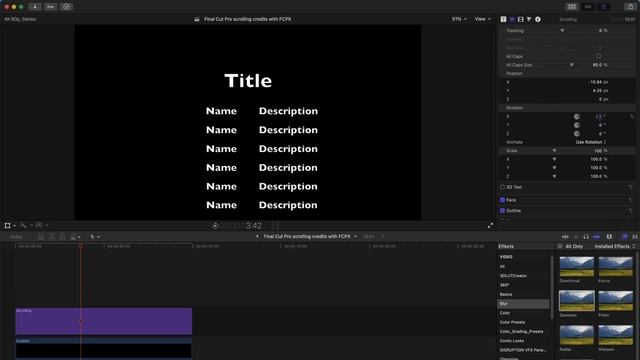This screenshot has width=640, height=360.
Task: Click the Rotation X value field
Action: pos(599,117)
